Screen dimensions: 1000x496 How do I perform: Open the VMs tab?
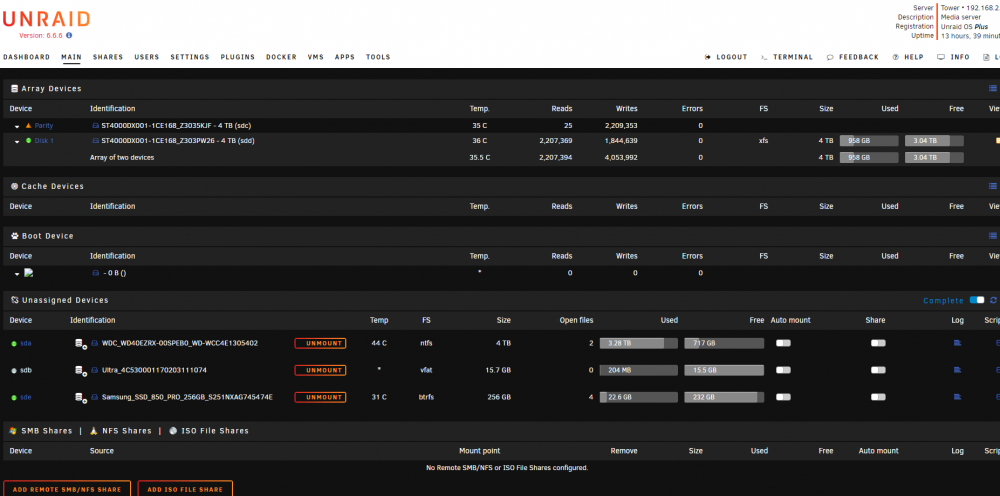[316, 57]
